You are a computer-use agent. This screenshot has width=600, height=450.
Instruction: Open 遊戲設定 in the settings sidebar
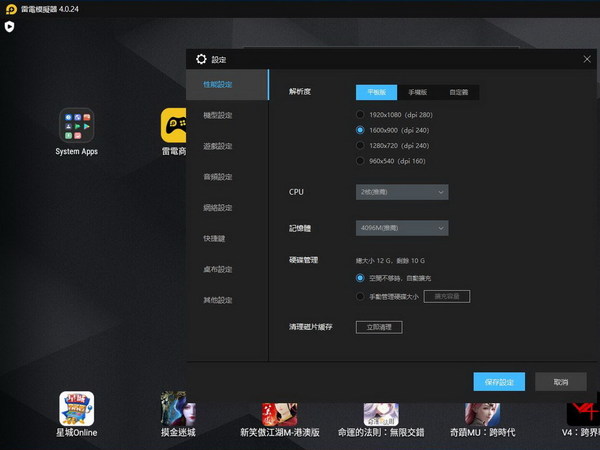(x=217, y=146)
